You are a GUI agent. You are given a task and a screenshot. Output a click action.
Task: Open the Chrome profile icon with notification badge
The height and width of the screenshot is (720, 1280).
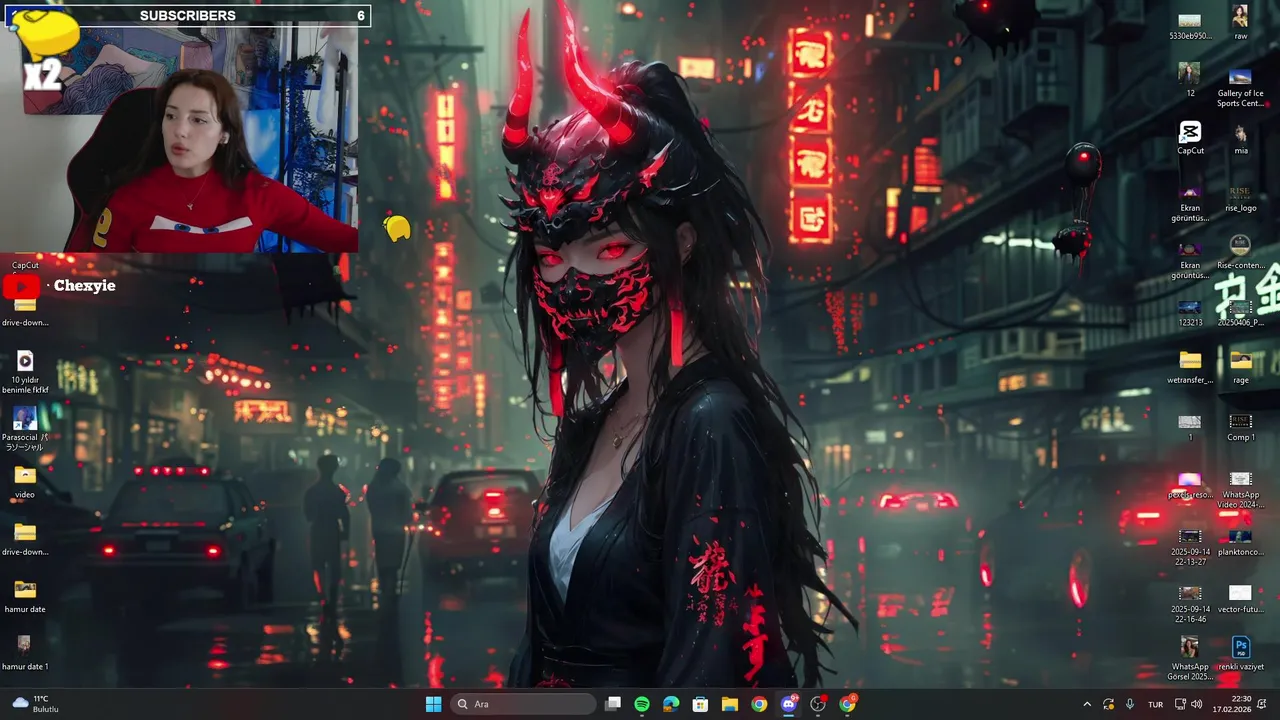click(x=848, y=704)
